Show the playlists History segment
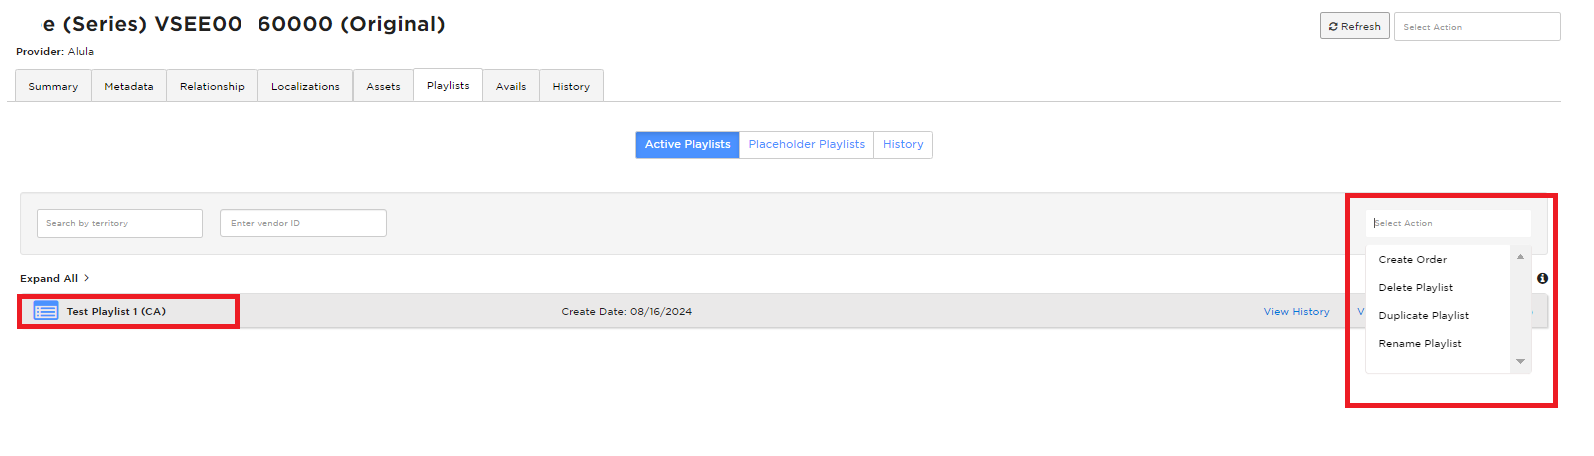 [x=903, y=144]
